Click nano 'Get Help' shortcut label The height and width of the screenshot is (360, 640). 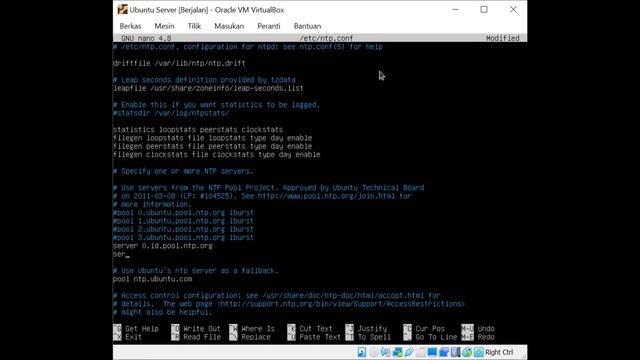tap(142, 329)
